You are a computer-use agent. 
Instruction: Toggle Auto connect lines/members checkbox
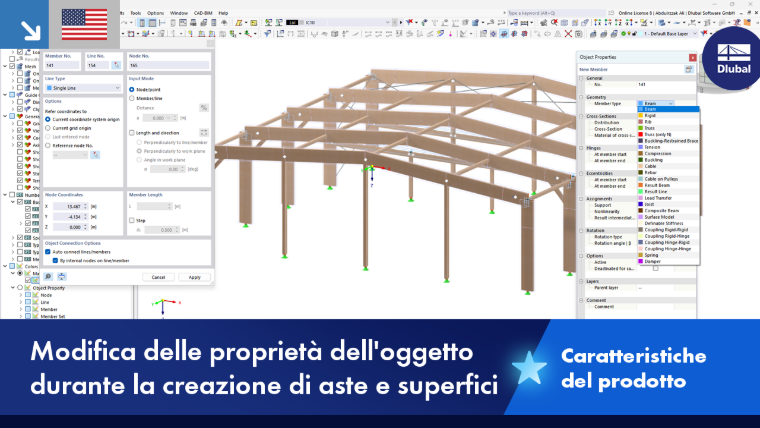[x=48, y=252]
